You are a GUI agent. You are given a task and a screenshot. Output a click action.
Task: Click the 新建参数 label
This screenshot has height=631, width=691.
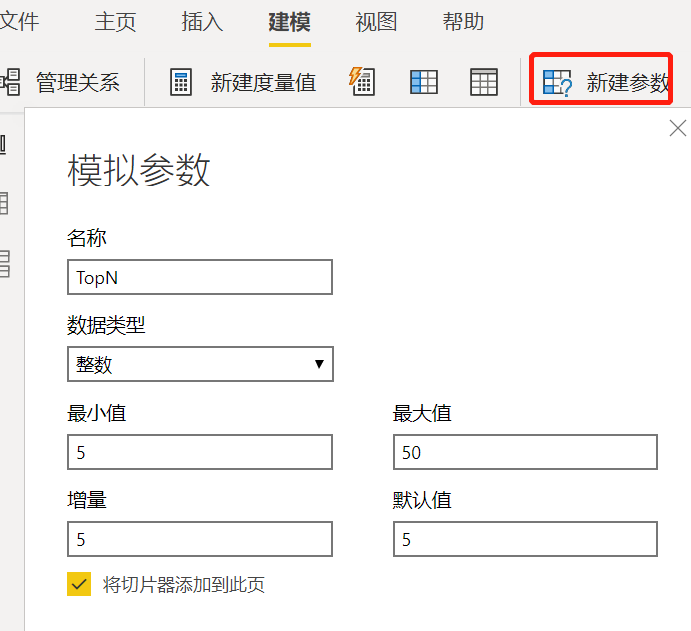coord(628,82)
